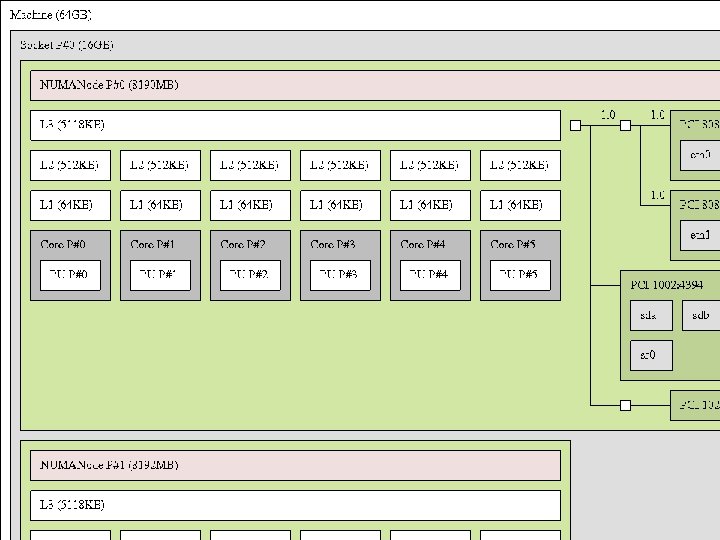Pick the PU P#5 box
720x540 pixels.
coord(520,276)
